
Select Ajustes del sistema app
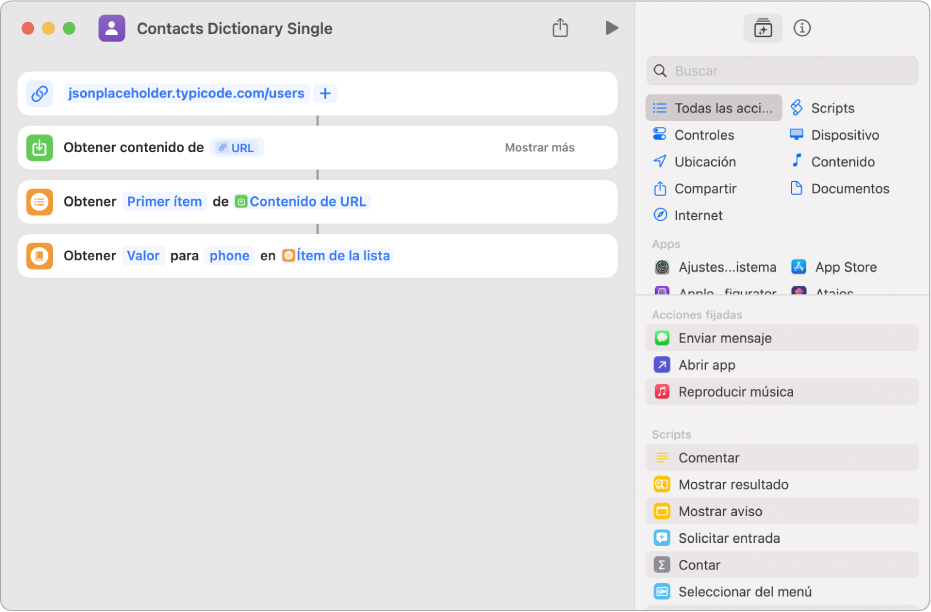click(715, 267)
